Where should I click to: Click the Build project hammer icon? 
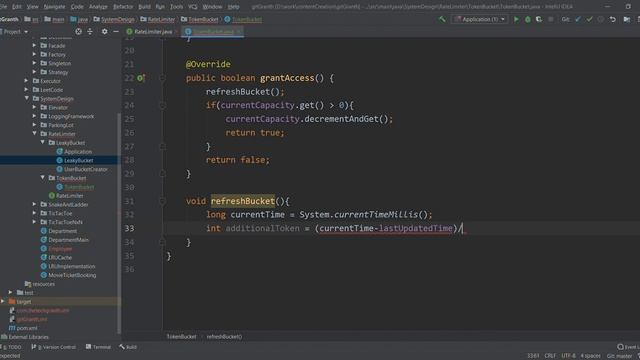(442, 19)
